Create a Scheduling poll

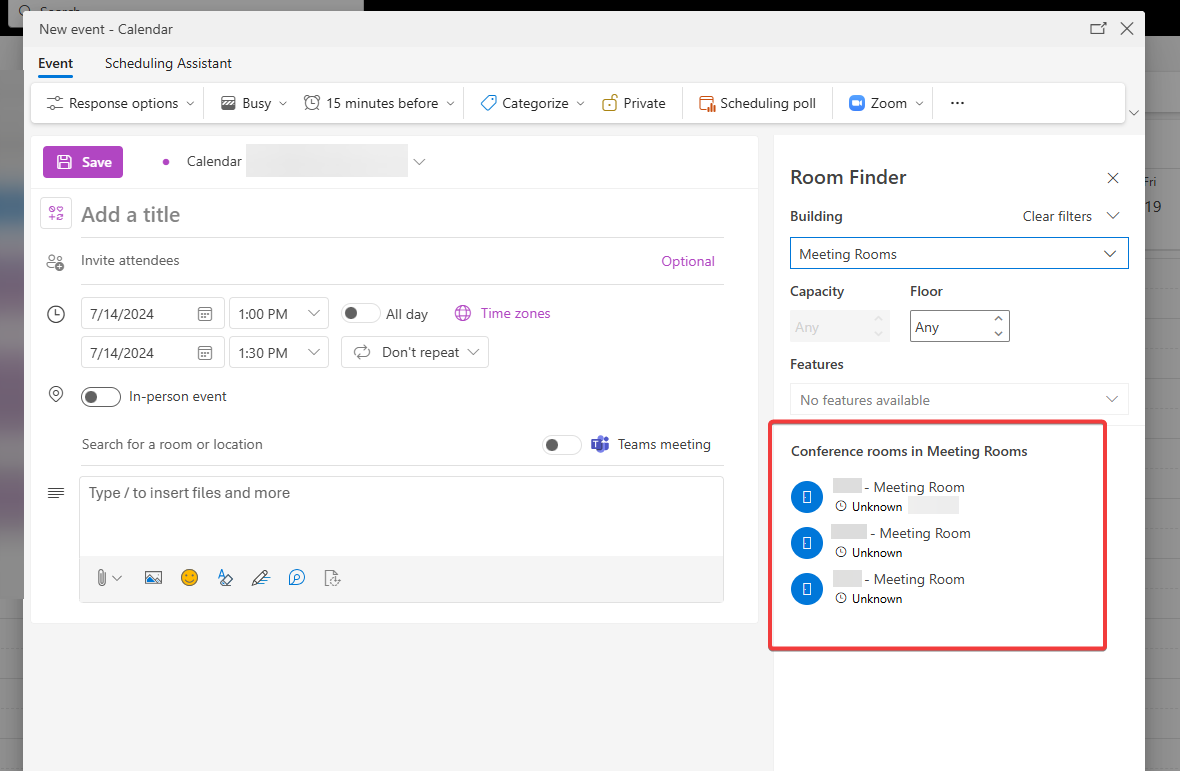(757, 103)
